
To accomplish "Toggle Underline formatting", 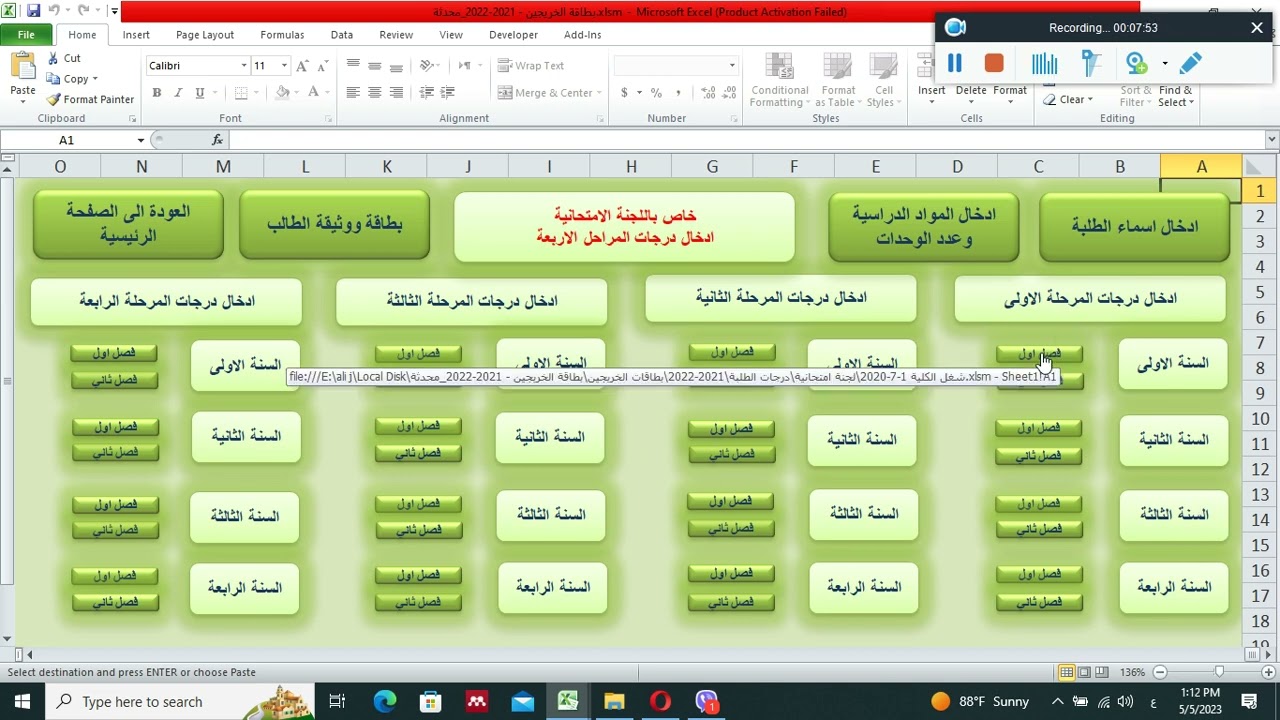I will tap(200, 92).
